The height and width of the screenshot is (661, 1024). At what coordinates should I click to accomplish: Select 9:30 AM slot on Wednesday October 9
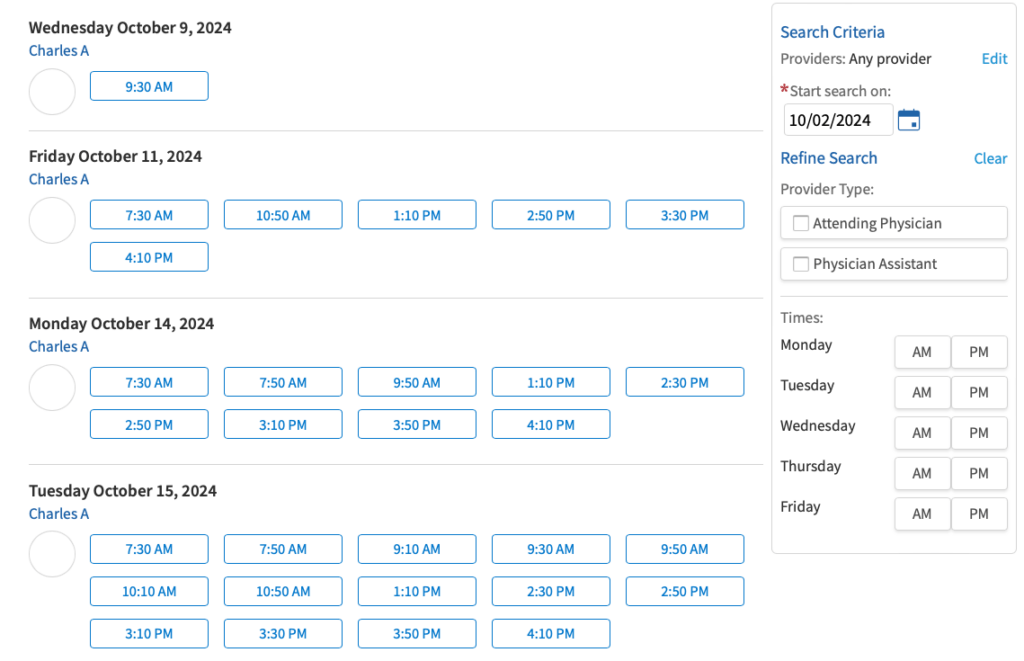coord(149,87)
